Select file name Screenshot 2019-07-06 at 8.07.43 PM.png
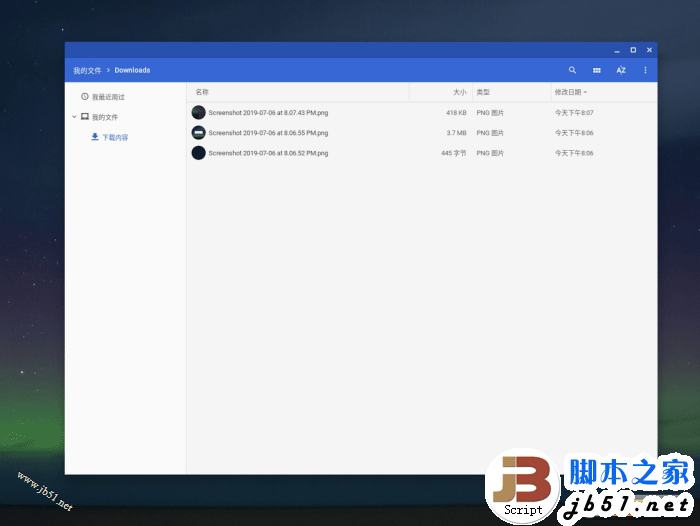700x526 pixels. coord(268,113)
